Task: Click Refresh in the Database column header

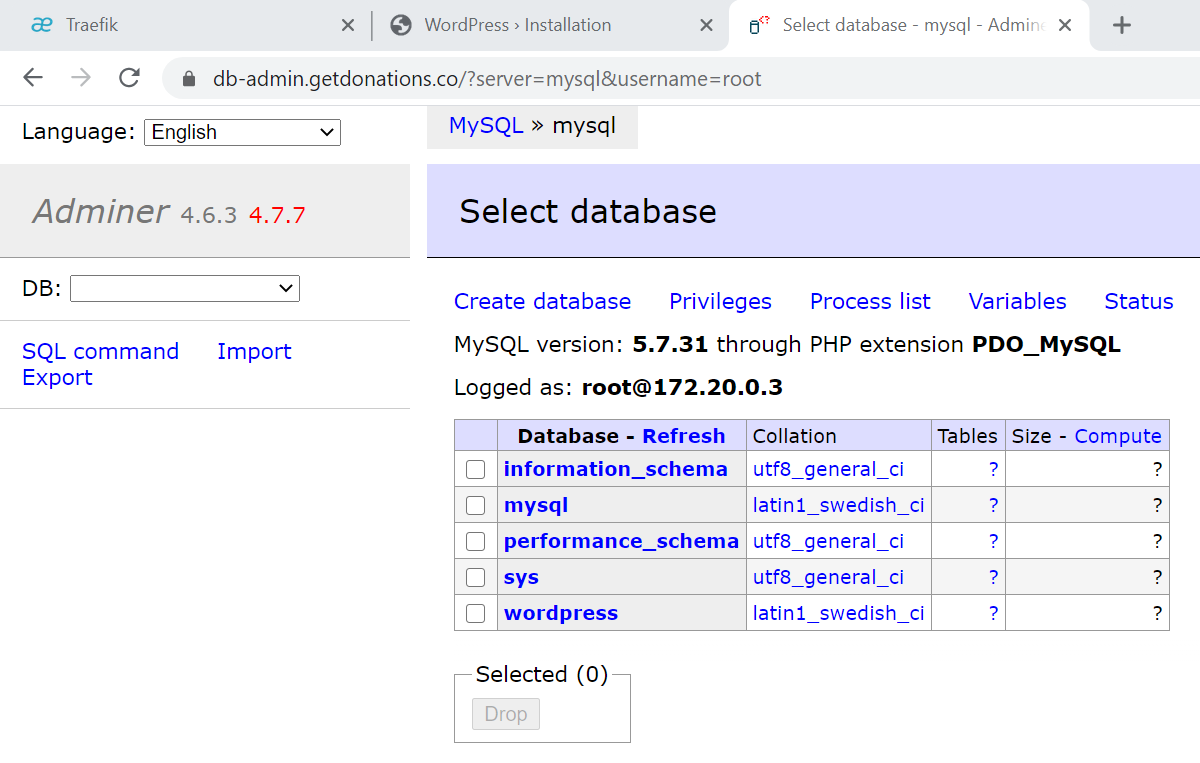Action: [x=684, y=436]
